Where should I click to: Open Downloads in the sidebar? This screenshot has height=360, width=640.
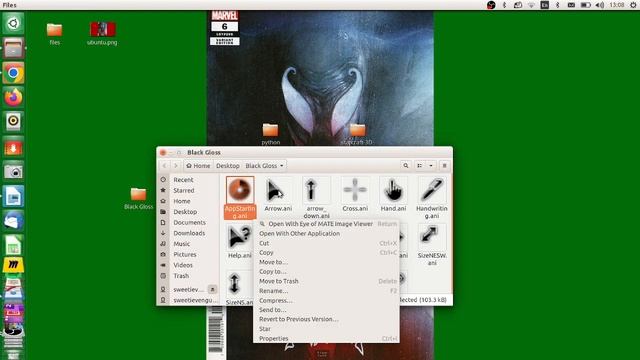click(189, 233)
